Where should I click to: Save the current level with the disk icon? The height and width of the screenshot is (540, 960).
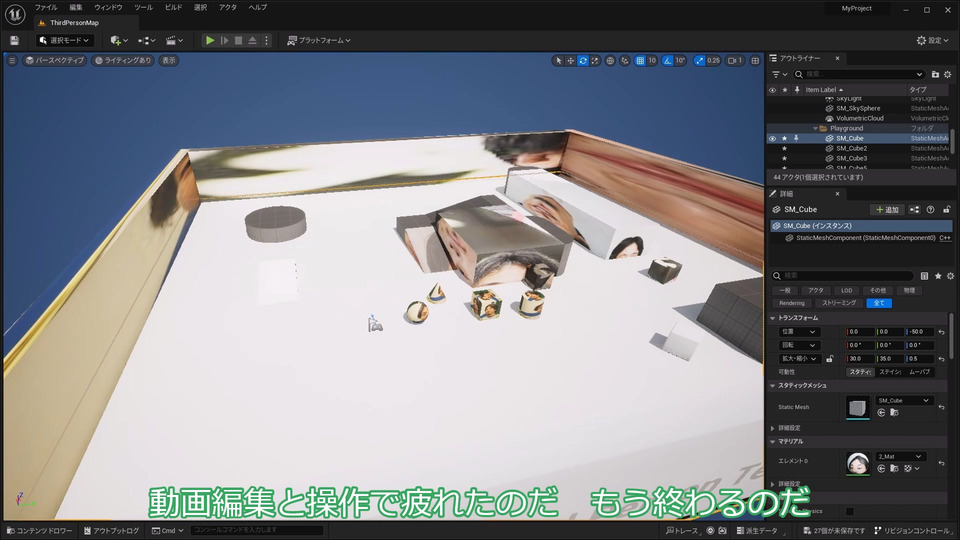14,40
